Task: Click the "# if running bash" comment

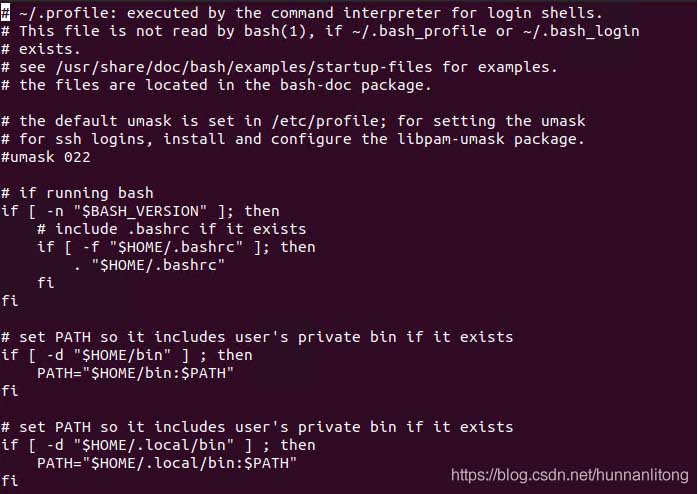Action: tap(78, 193)
